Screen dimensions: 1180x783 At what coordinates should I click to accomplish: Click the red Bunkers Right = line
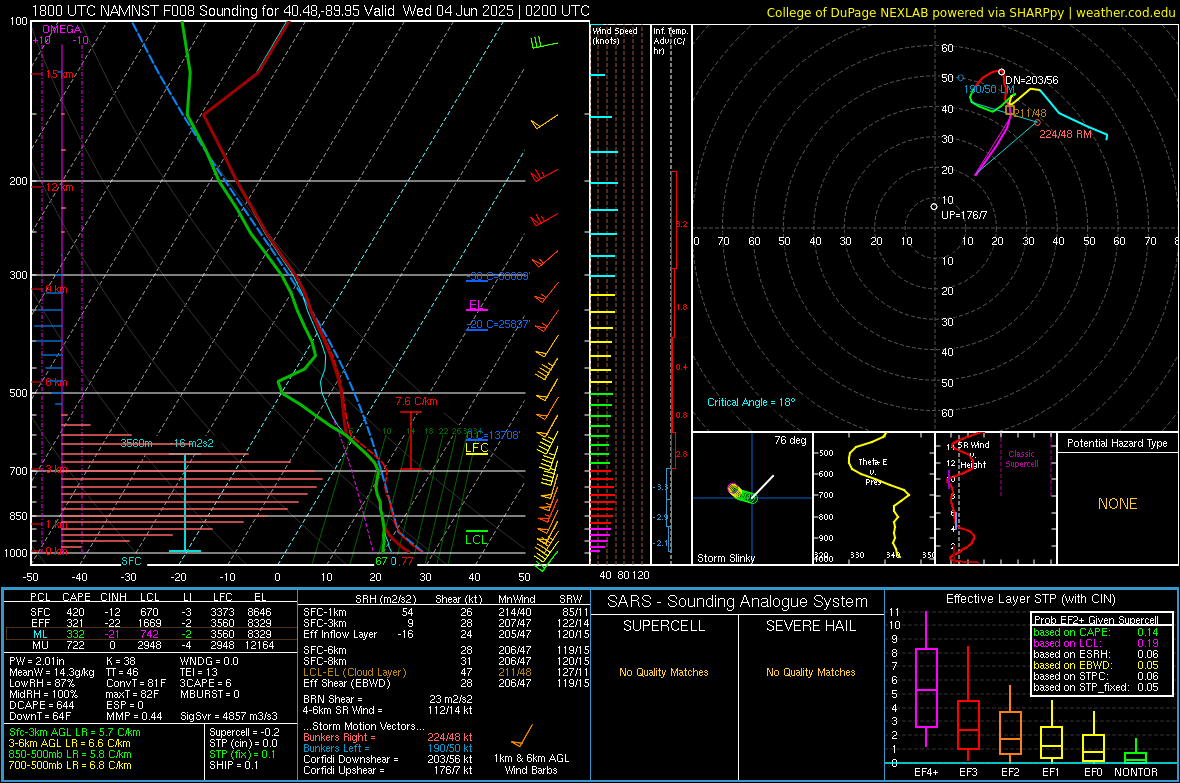pyautogui.click(x=388, y=737)
